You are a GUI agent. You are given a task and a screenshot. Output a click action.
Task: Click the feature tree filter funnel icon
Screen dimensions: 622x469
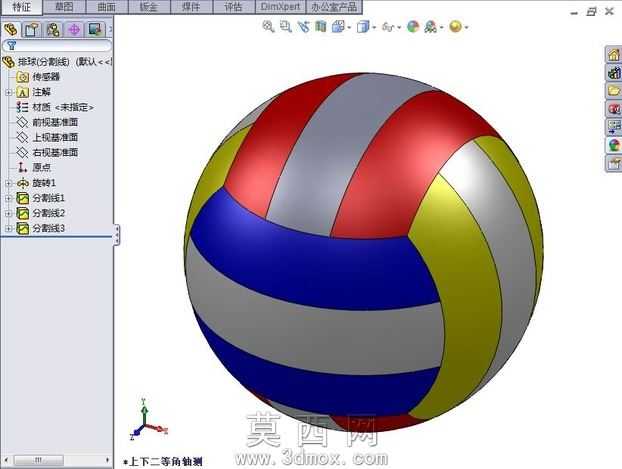(x=12, y=46)
